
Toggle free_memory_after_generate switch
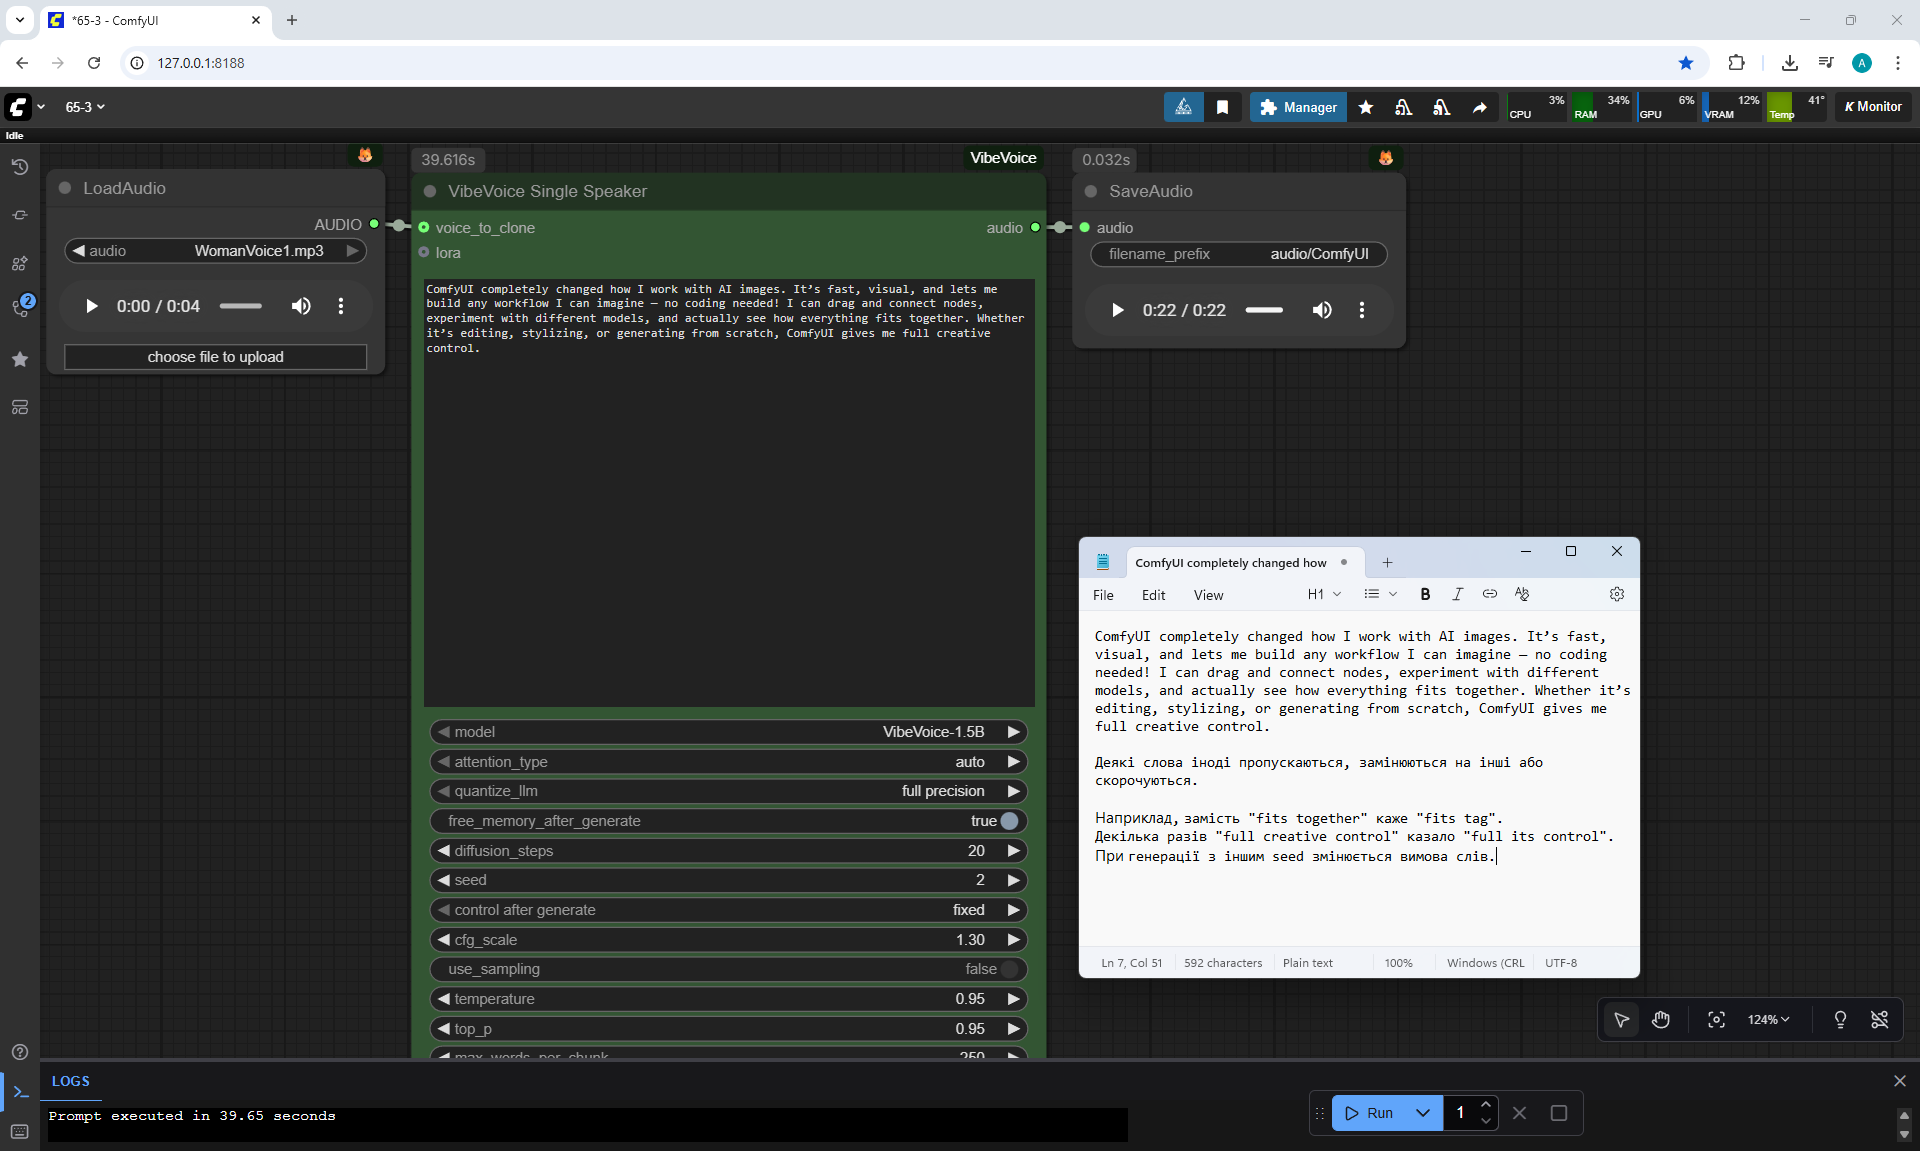pos(1009,821)
